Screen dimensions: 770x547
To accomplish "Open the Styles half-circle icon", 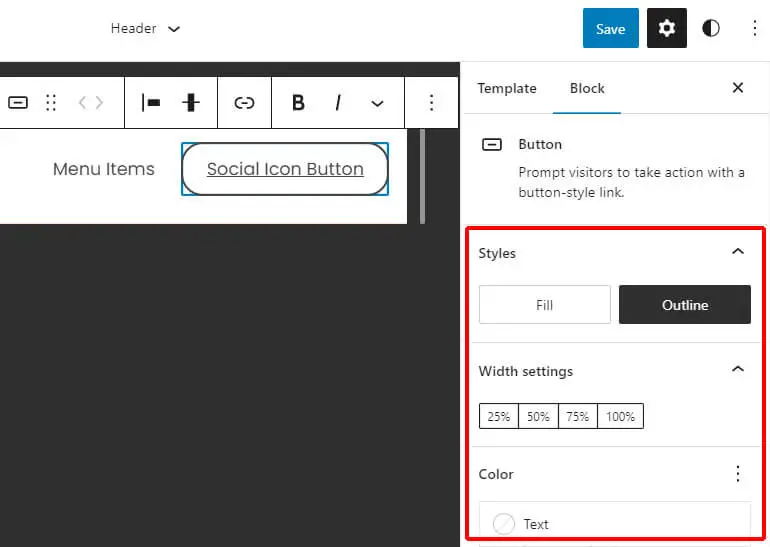I will tap(711, 28).
